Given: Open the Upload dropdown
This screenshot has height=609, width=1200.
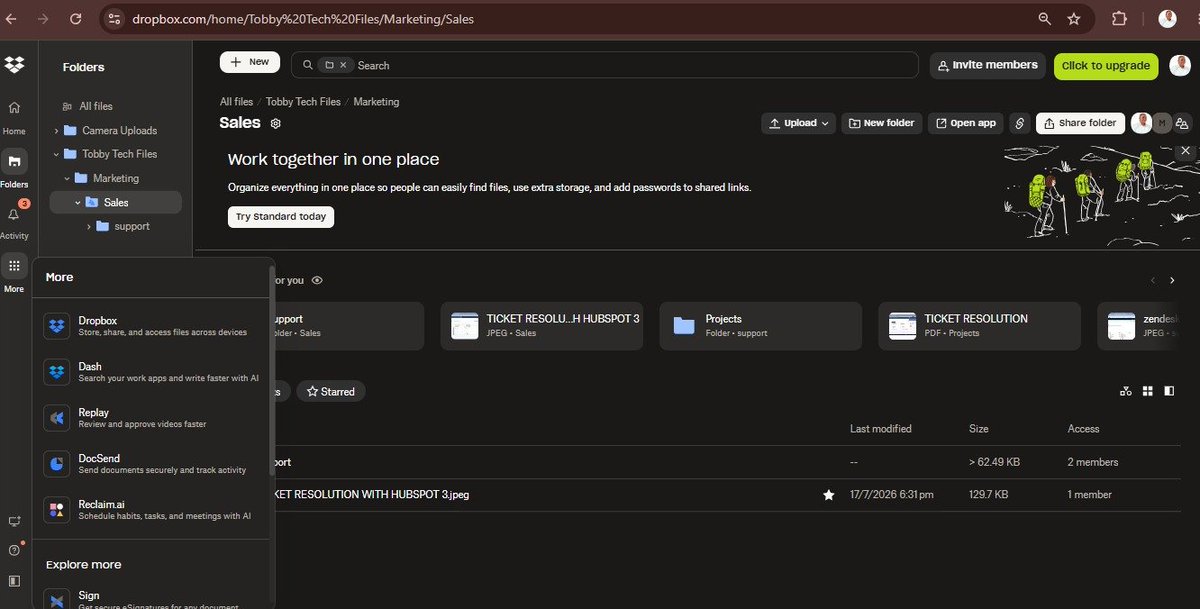Looking at the screenshot, I should click(x=799, y=123).
